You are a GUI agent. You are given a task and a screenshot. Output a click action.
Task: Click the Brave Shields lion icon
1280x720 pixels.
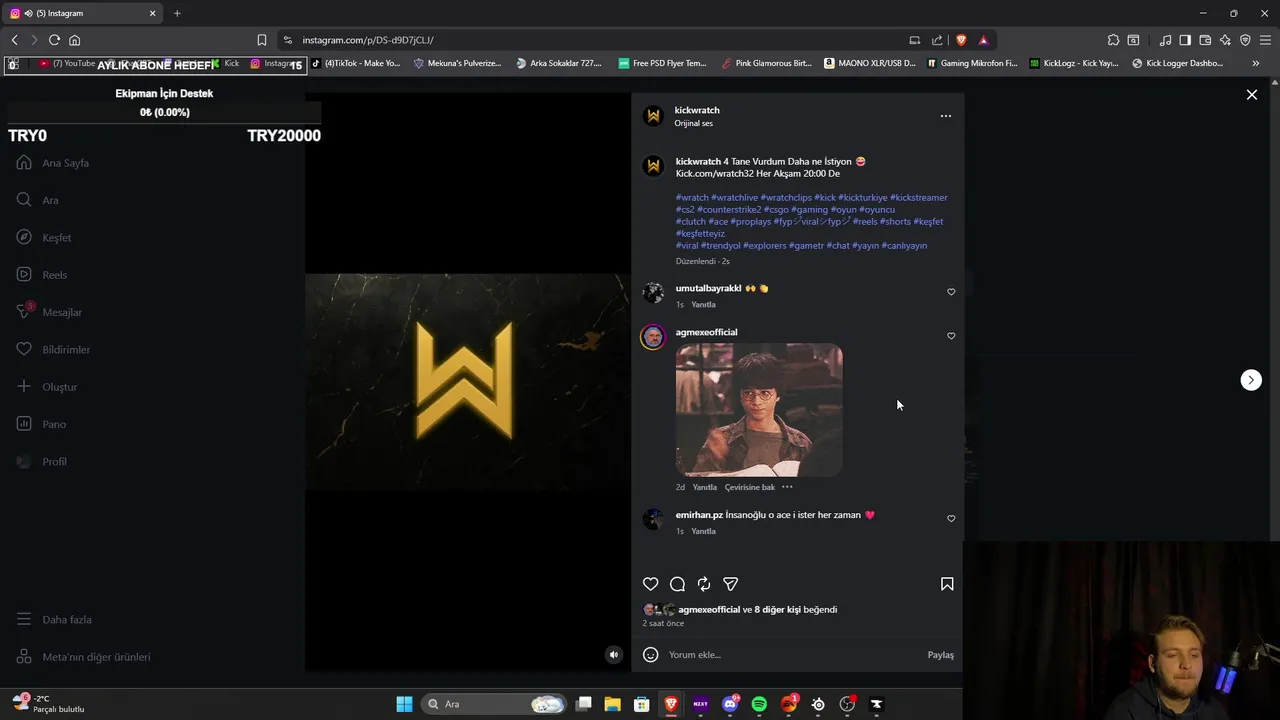point(962,40)
